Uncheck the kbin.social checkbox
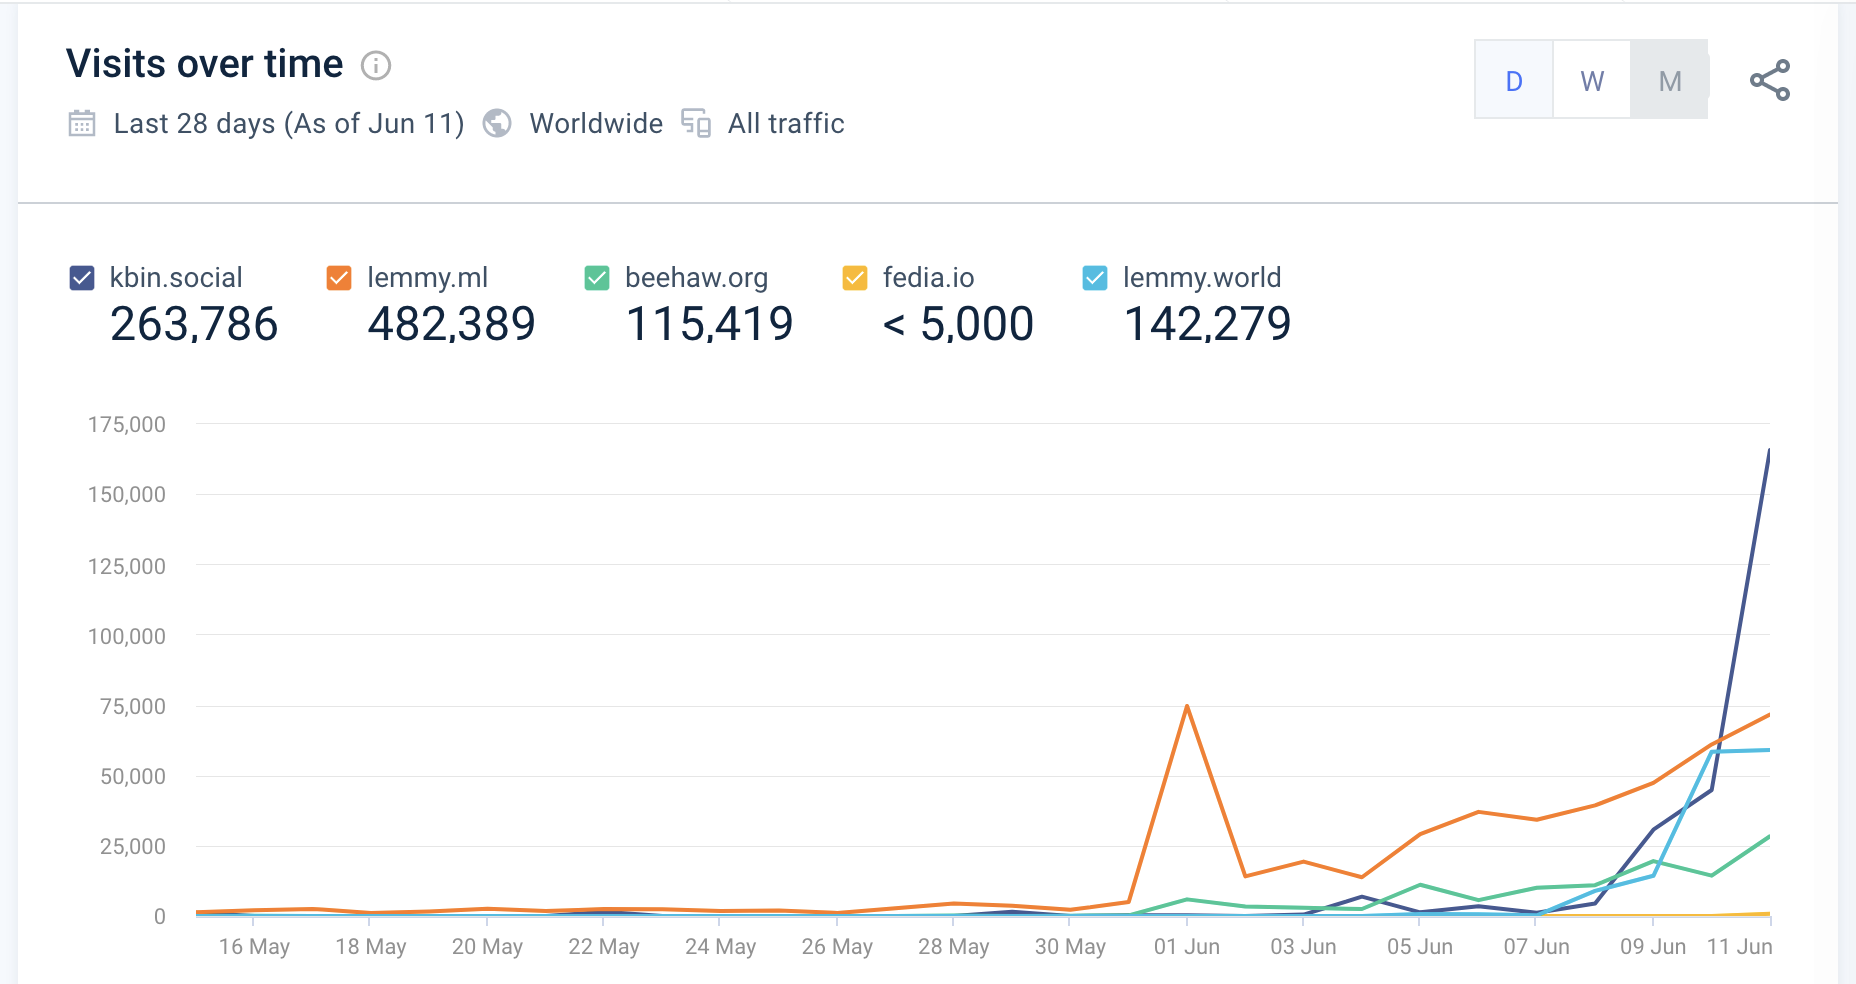1856x984 pixels. click(x=82, y=278)
